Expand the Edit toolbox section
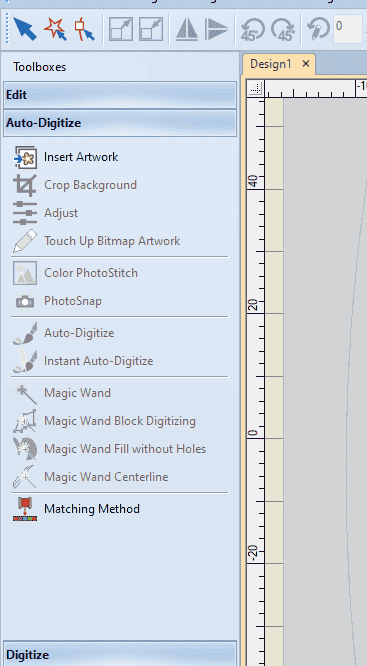This screenshot has width=367, height=666. coord(120,95)
